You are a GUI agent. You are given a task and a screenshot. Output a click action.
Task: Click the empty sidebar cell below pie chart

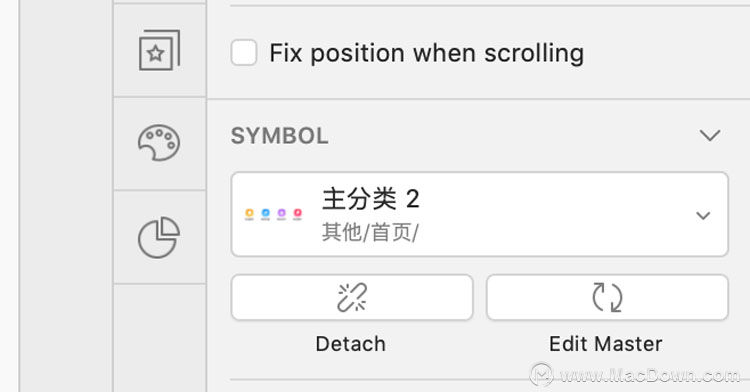[159, 338]
